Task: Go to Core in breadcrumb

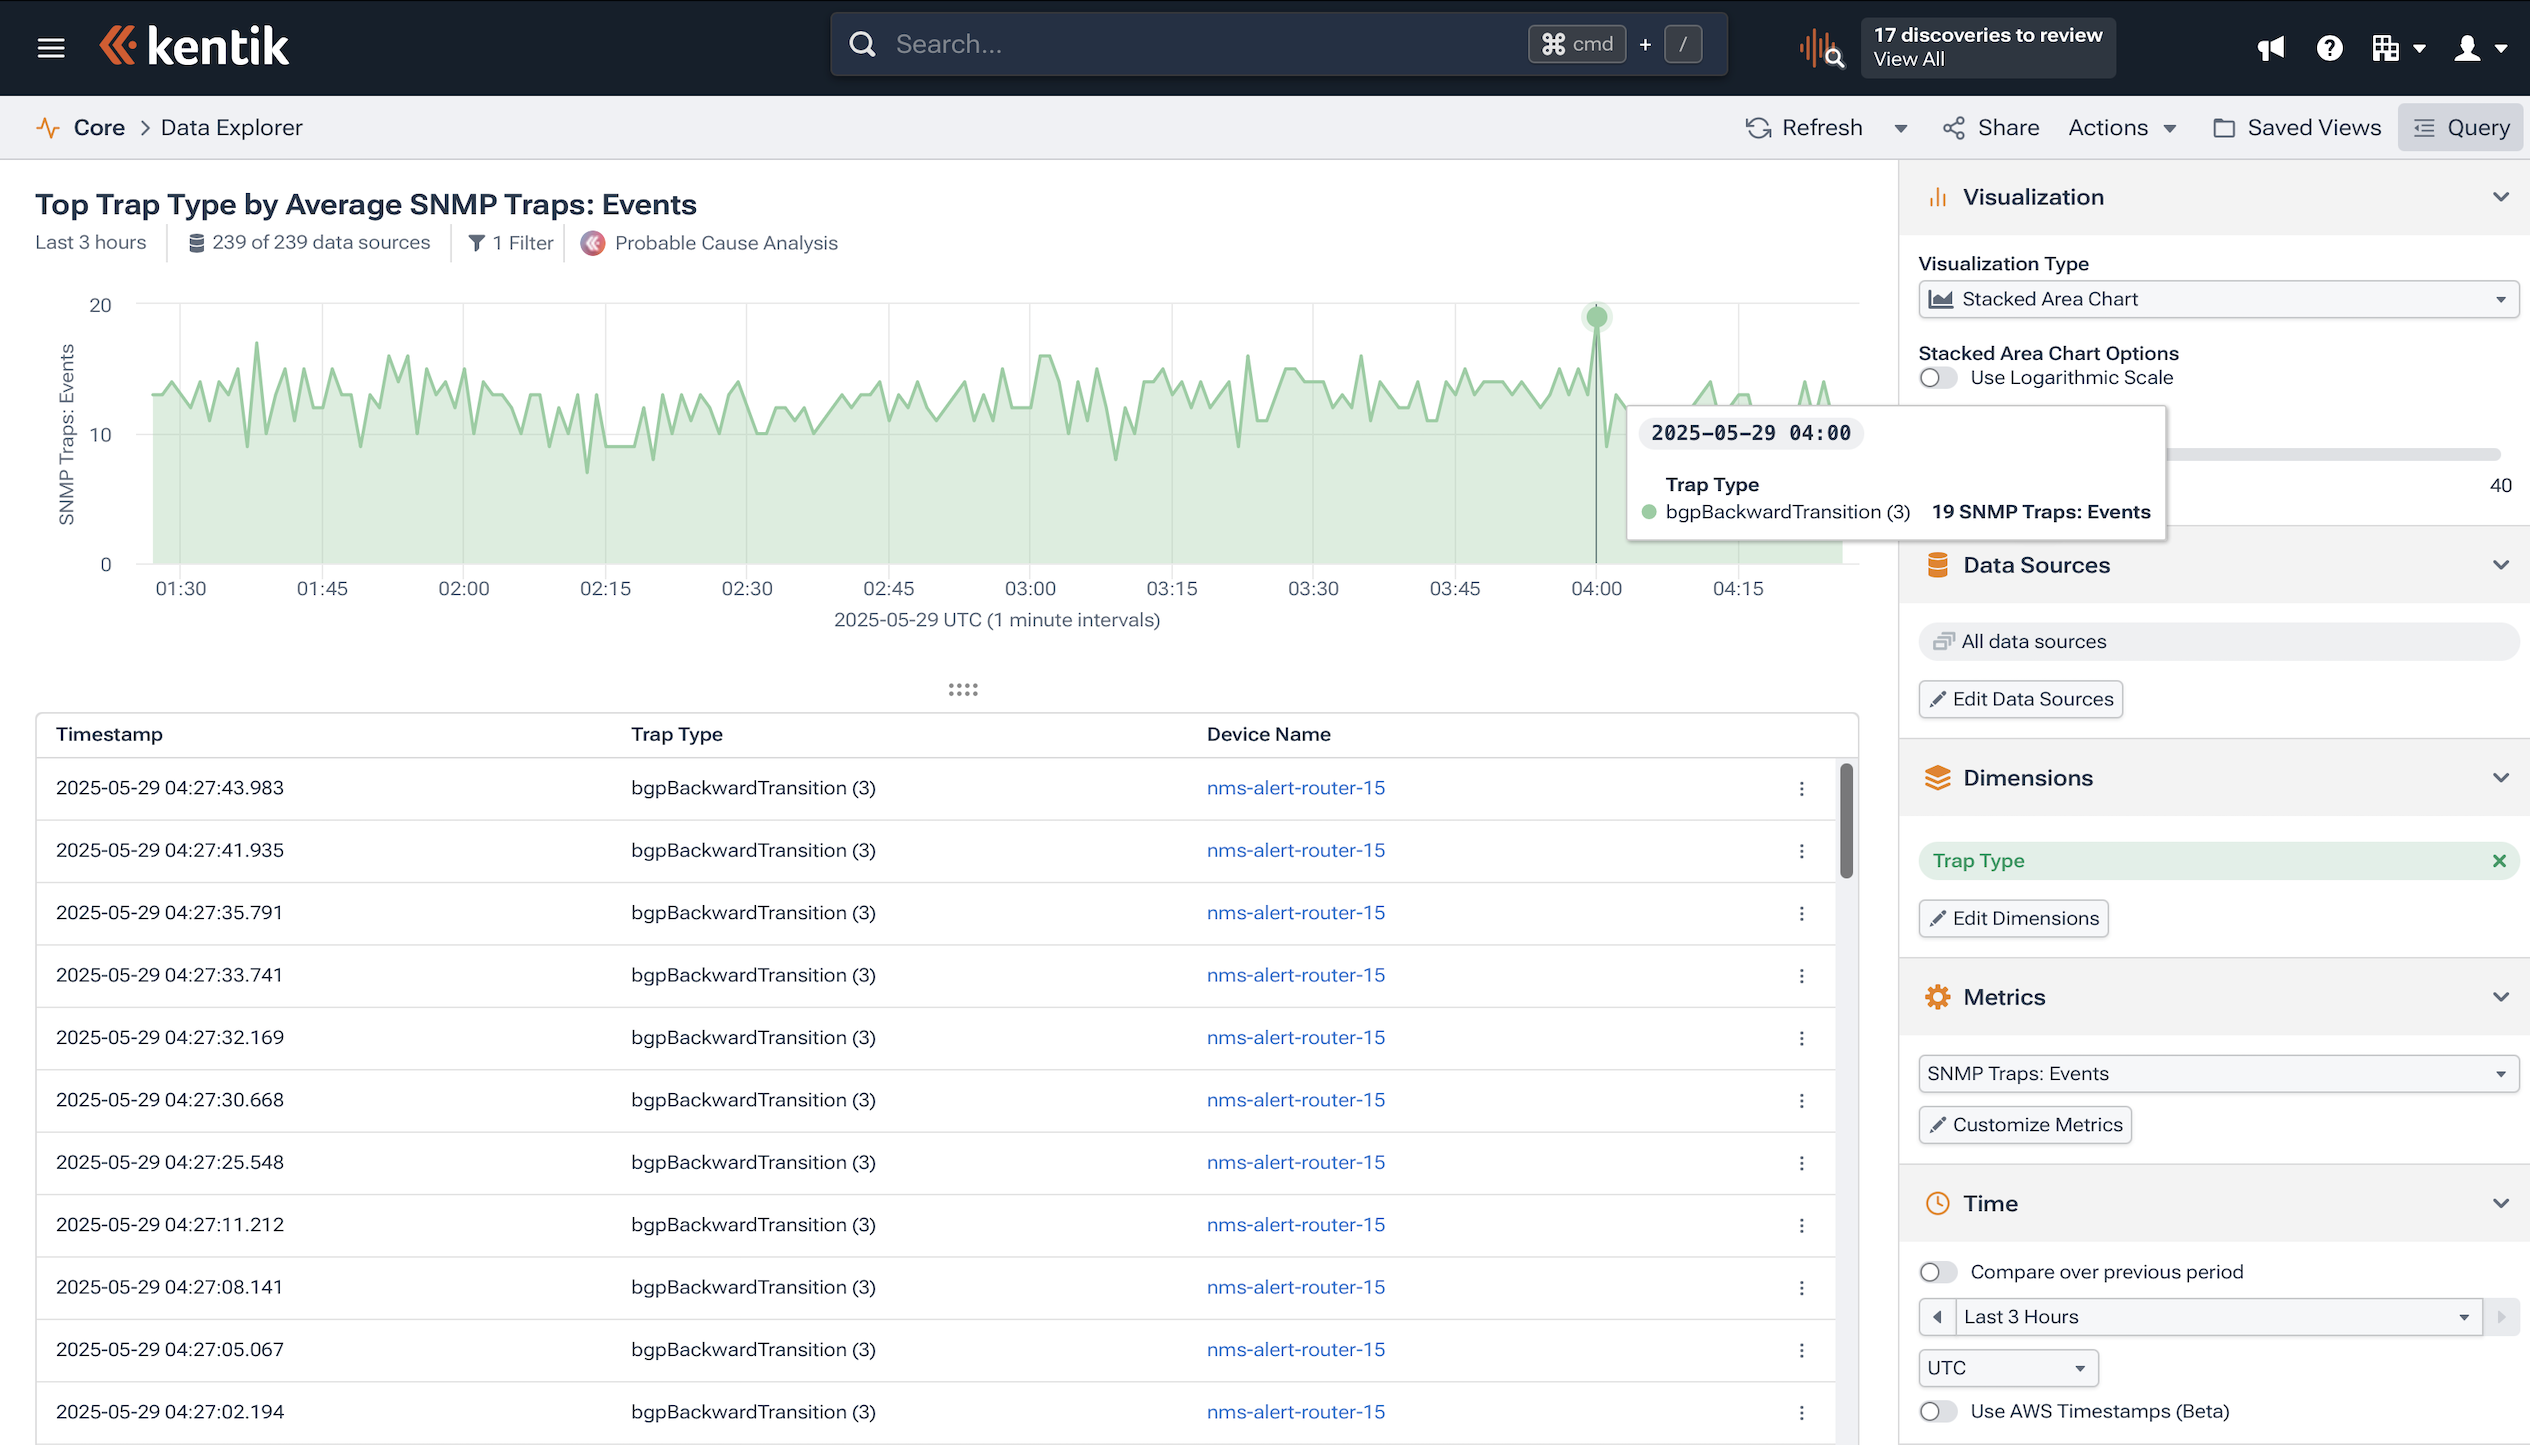Action: point(99,128)
